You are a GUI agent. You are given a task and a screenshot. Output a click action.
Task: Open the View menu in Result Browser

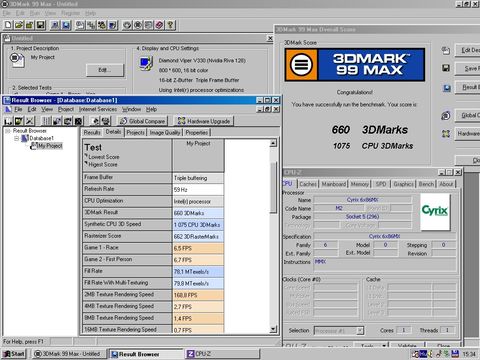point(47,109)
